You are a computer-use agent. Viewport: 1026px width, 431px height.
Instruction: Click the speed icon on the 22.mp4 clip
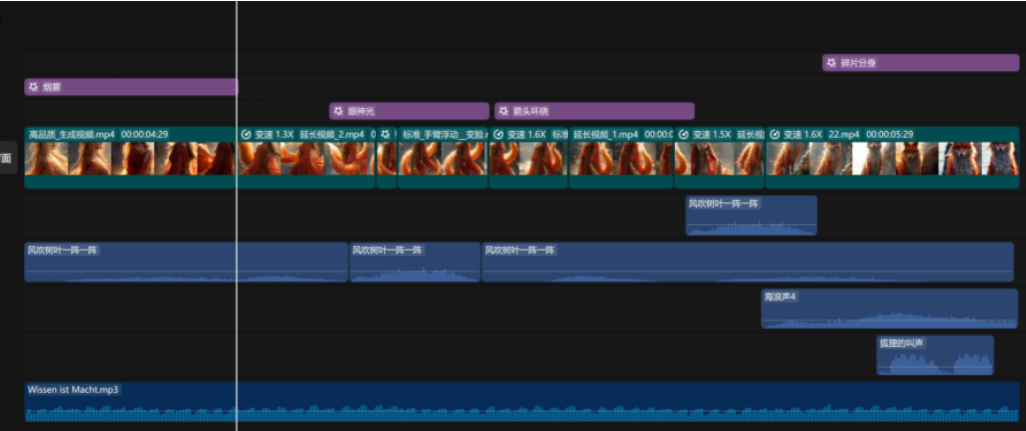click(774, 134)
